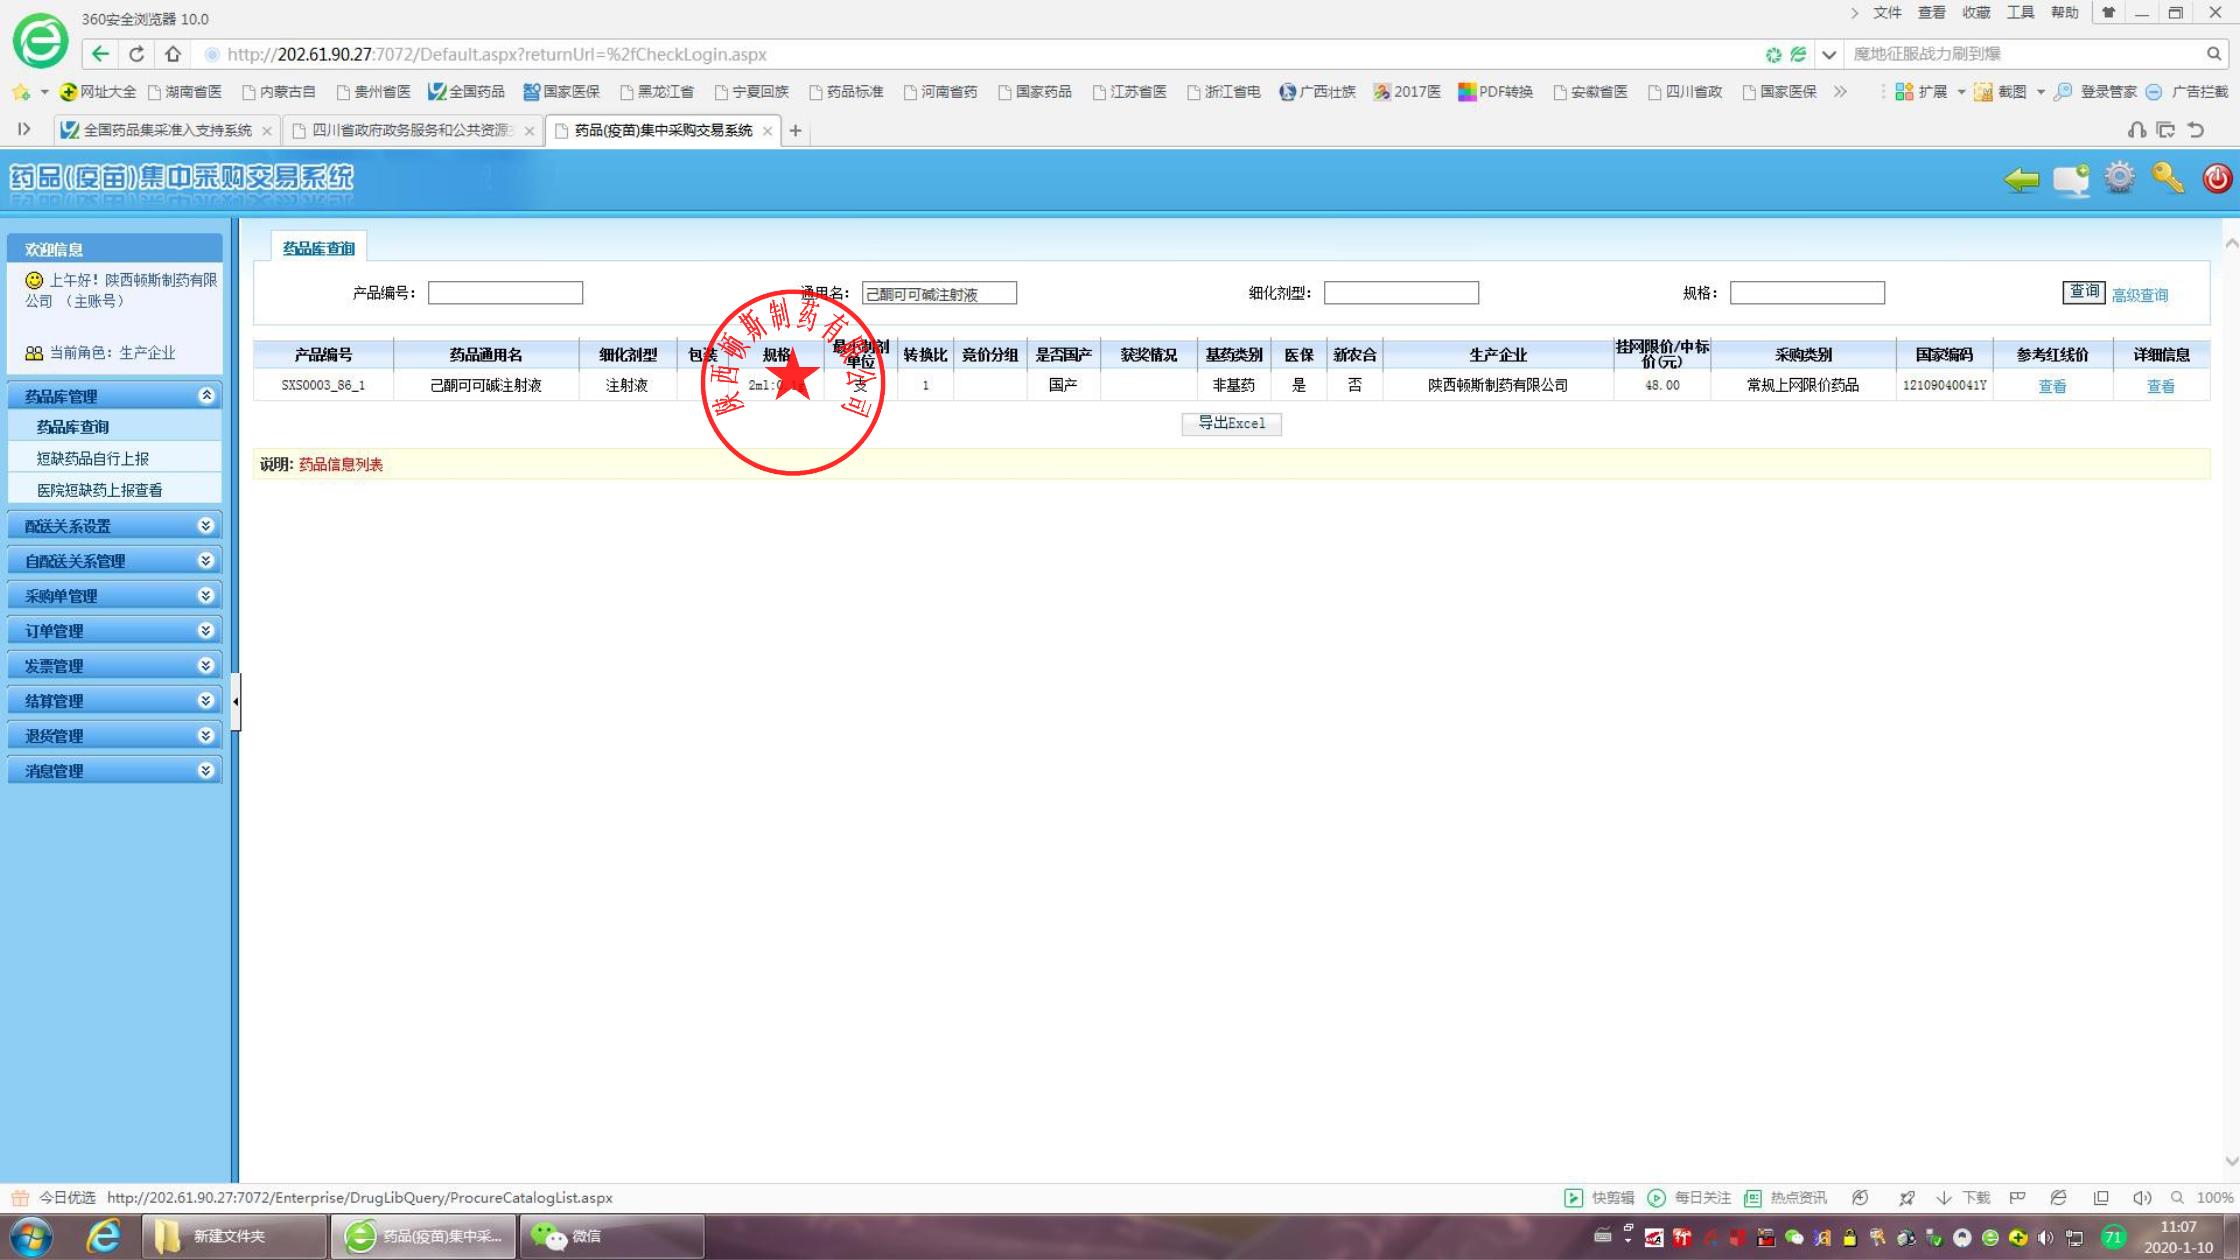Open 快剪辑 in the status bar

1599,1198
